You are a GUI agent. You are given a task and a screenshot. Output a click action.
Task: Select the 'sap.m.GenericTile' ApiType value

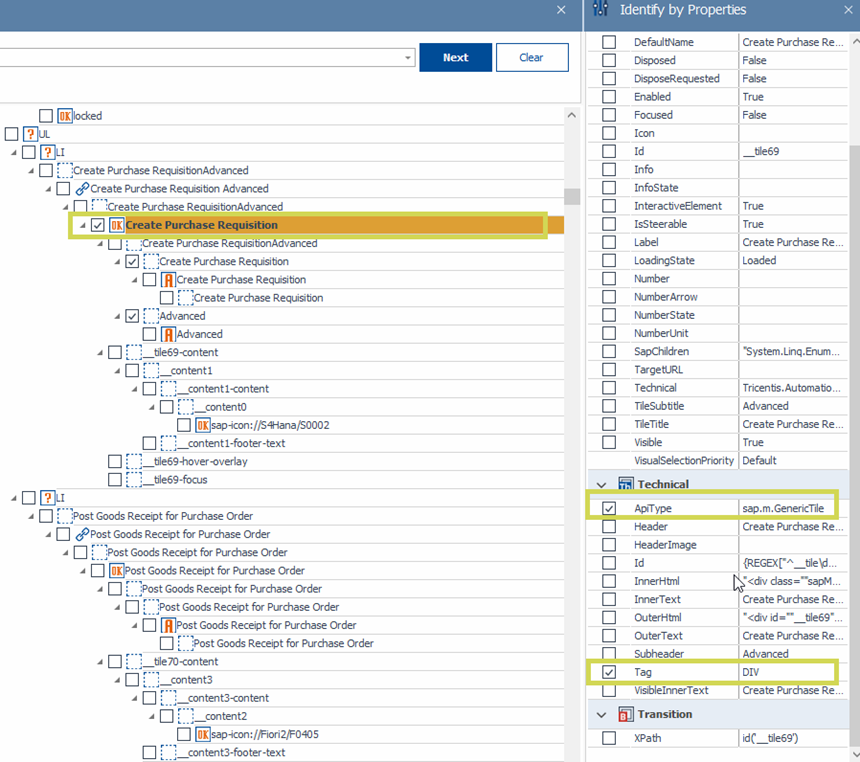tap(783, 508)
